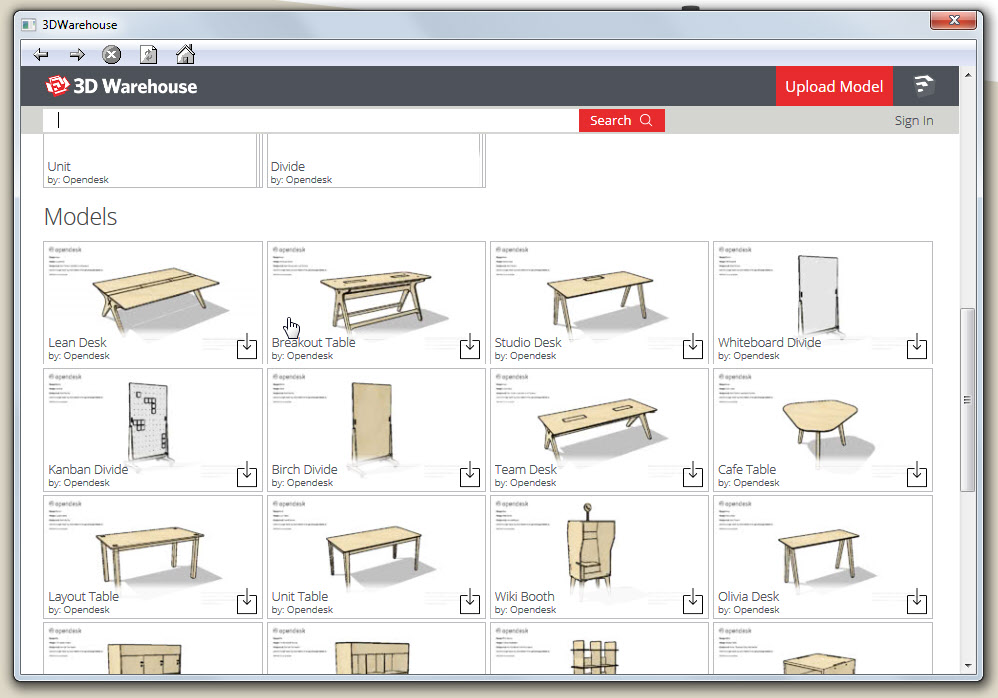Open the Breakout Table title link
This screenshot has height=698, width=998.
pos(313,342)
